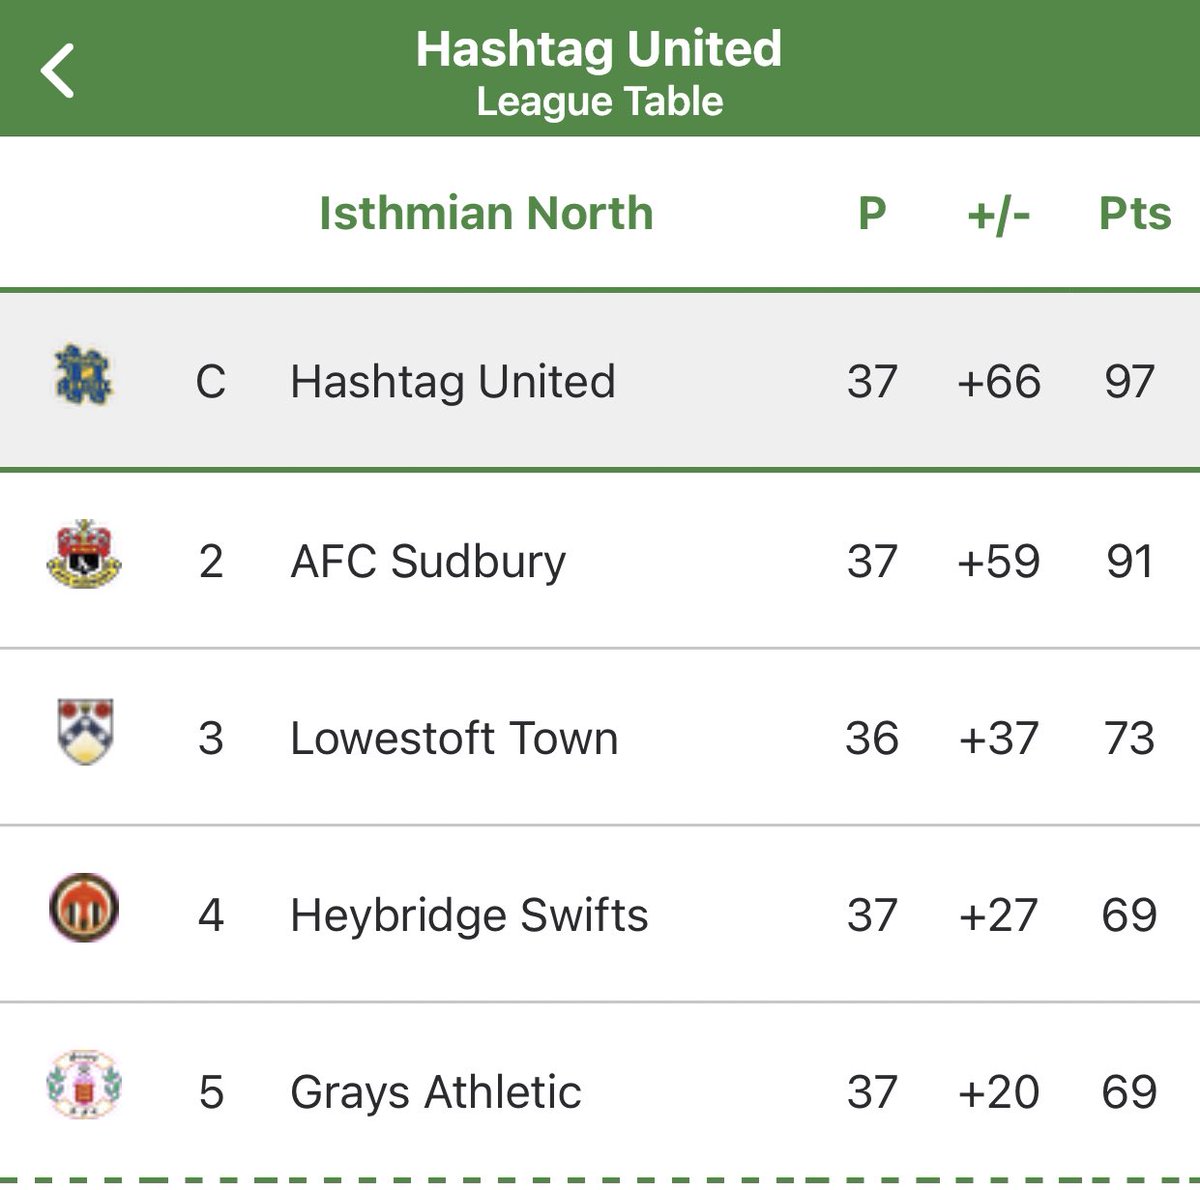
Task: Tap the Heybridge Swifts round badge
Action: pos(84,909)
